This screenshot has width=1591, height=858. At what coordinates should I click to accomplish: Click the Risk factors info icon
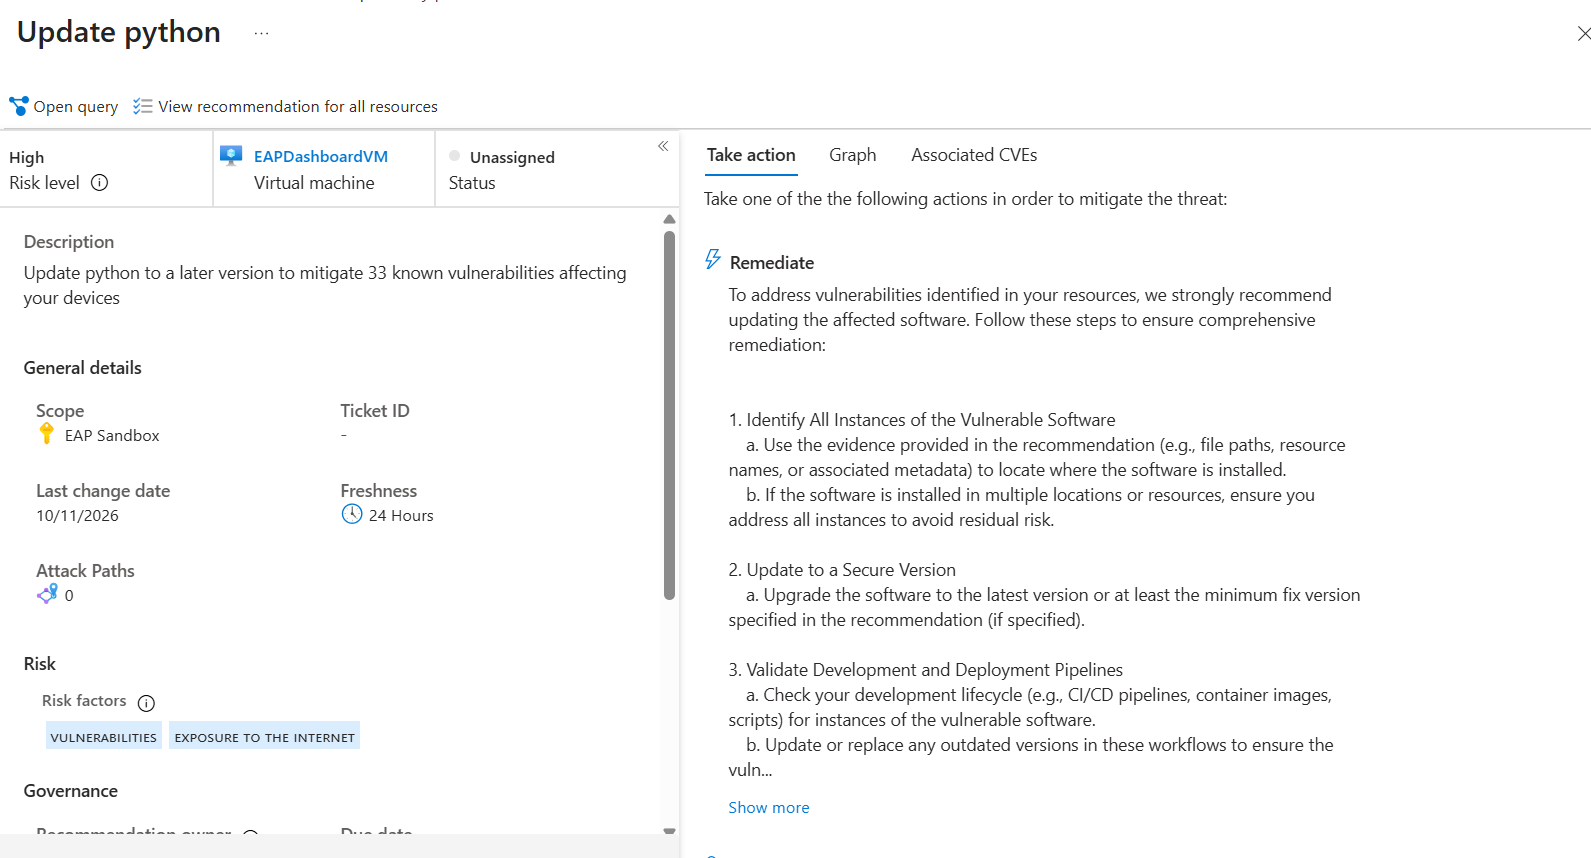tap(146, 703)
